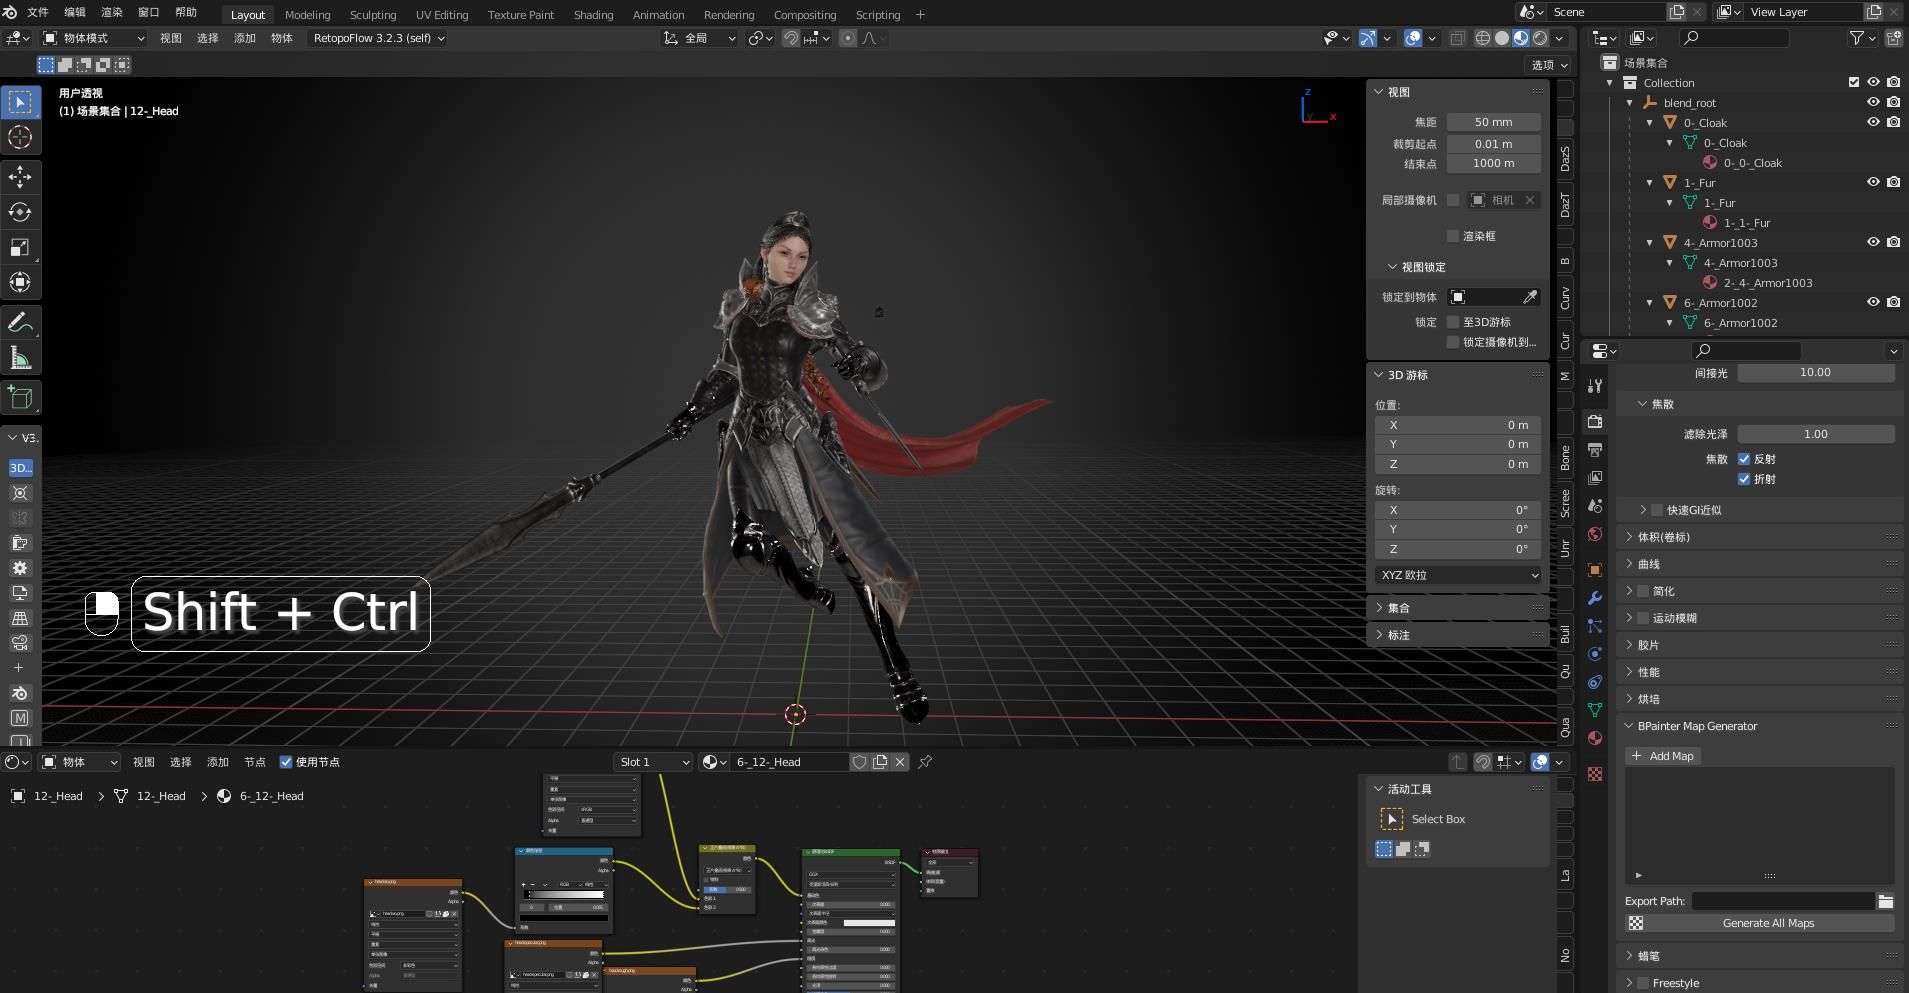Click the Generate All Maps button
The image size is (1909, 993).
tap(1767, 923)
